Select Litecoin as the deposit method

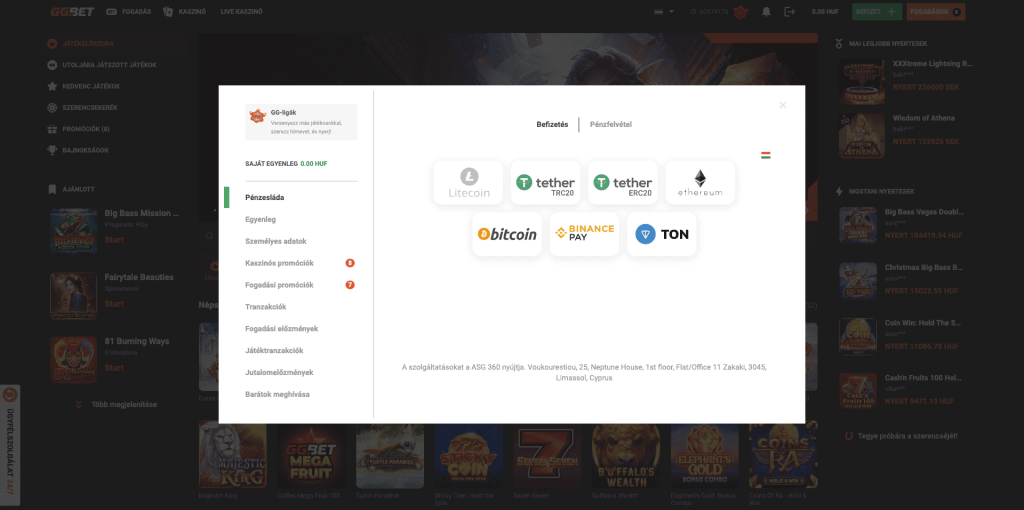click(468, 183)
